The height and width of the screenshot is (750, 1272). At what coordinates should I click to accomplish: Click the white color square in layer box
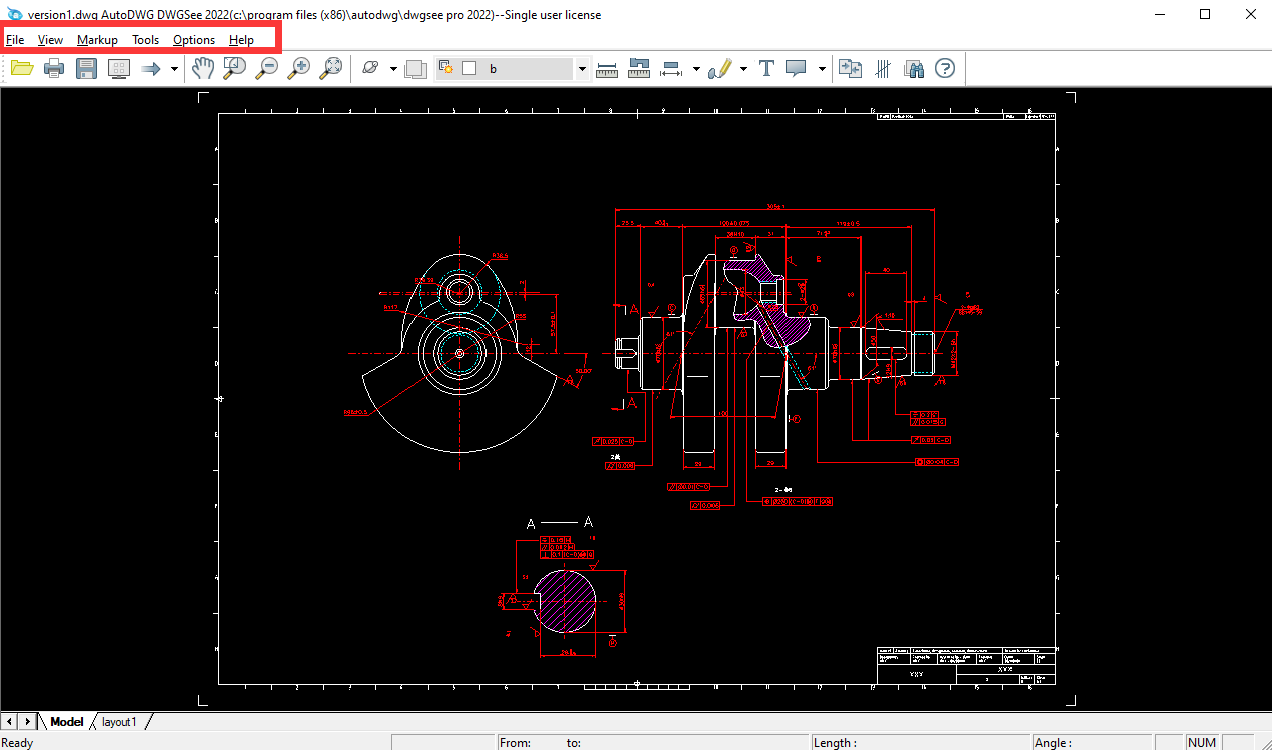[x=469, y=68]
